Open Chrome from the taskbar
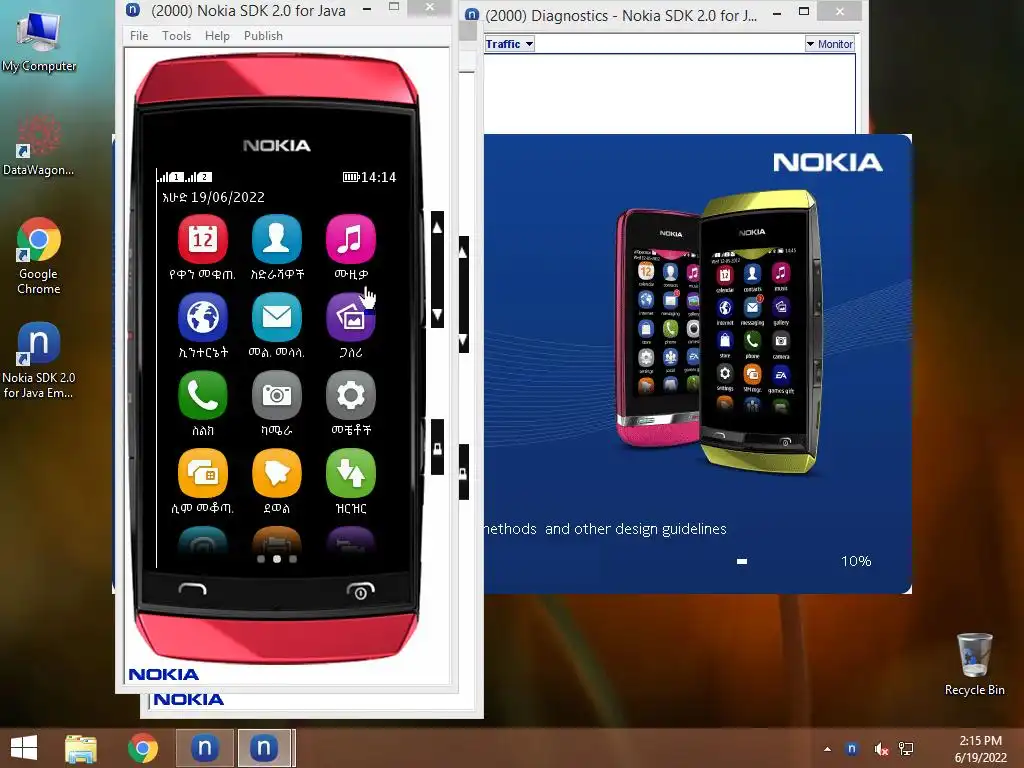This screenshot has width=1024, height=768. [x=142, y=748]
